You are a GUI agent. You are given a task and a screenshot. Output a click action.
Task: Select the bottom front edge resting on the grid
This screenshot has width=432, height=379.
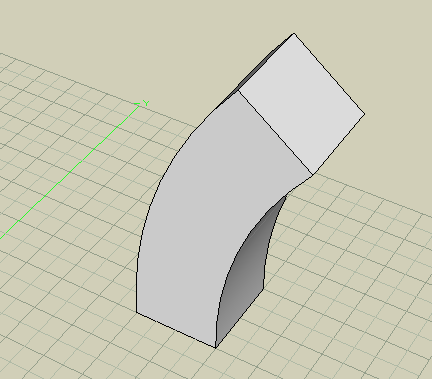point(176,330)
